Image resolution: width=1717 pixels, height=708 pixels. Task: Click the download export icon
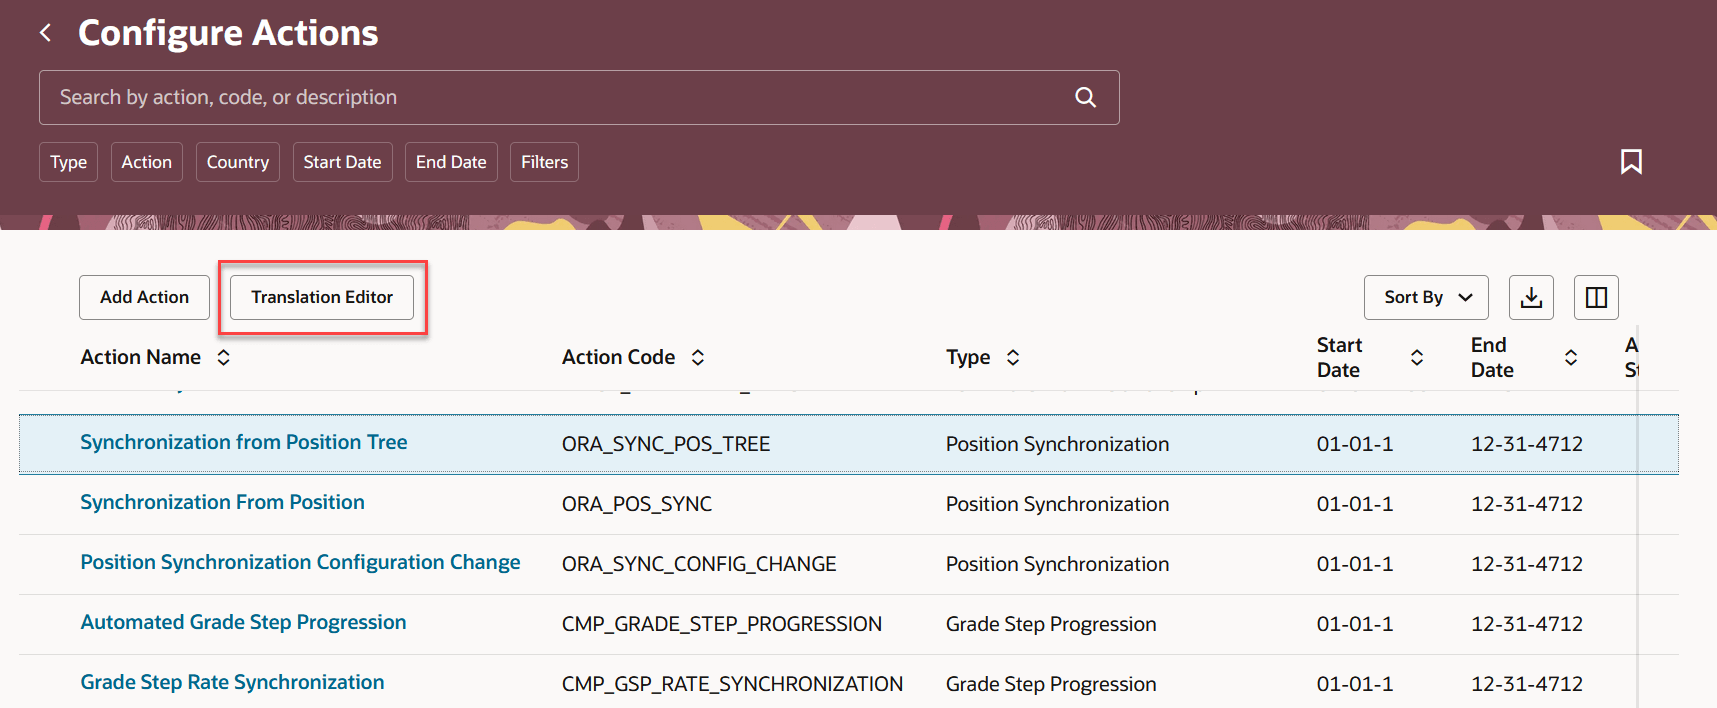(x=1531, y=297)
